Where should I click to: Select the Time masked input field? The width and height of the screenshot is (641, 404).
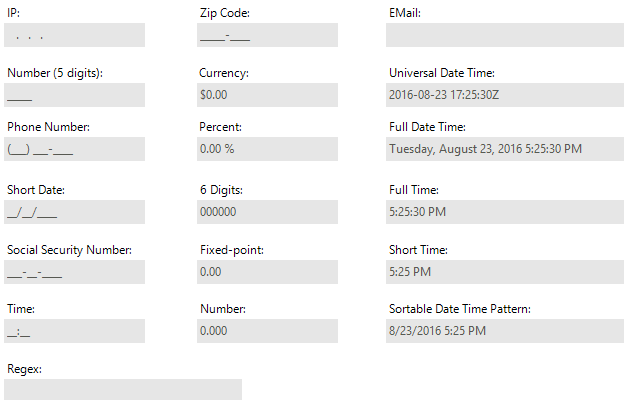(74, 331)
